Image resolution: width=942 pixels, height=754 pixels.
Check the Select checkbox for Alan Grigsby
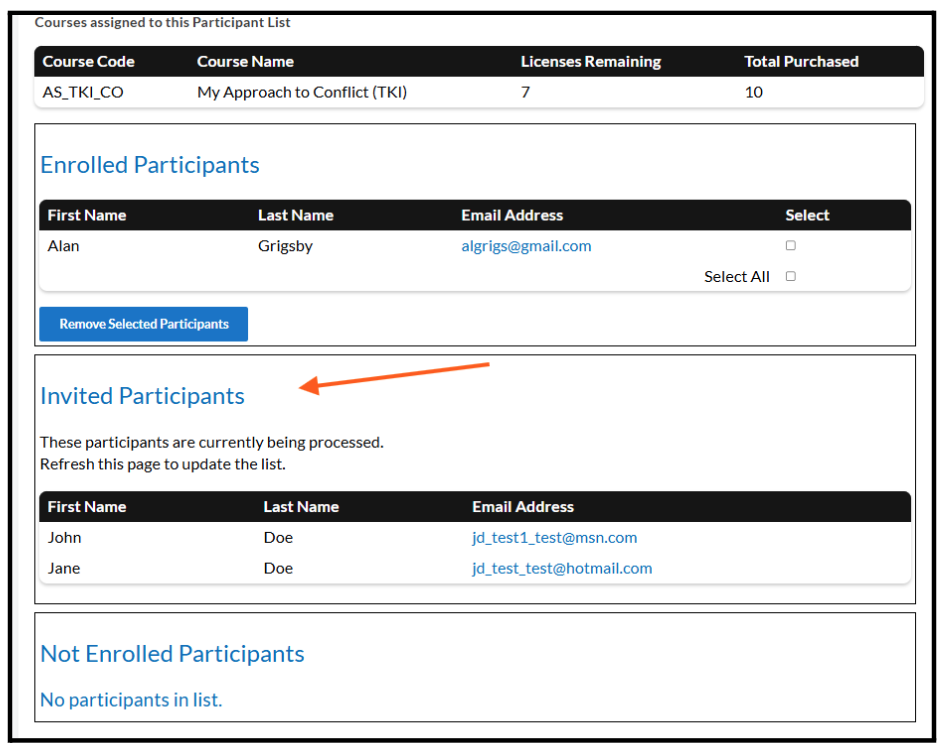click(790, 246)
